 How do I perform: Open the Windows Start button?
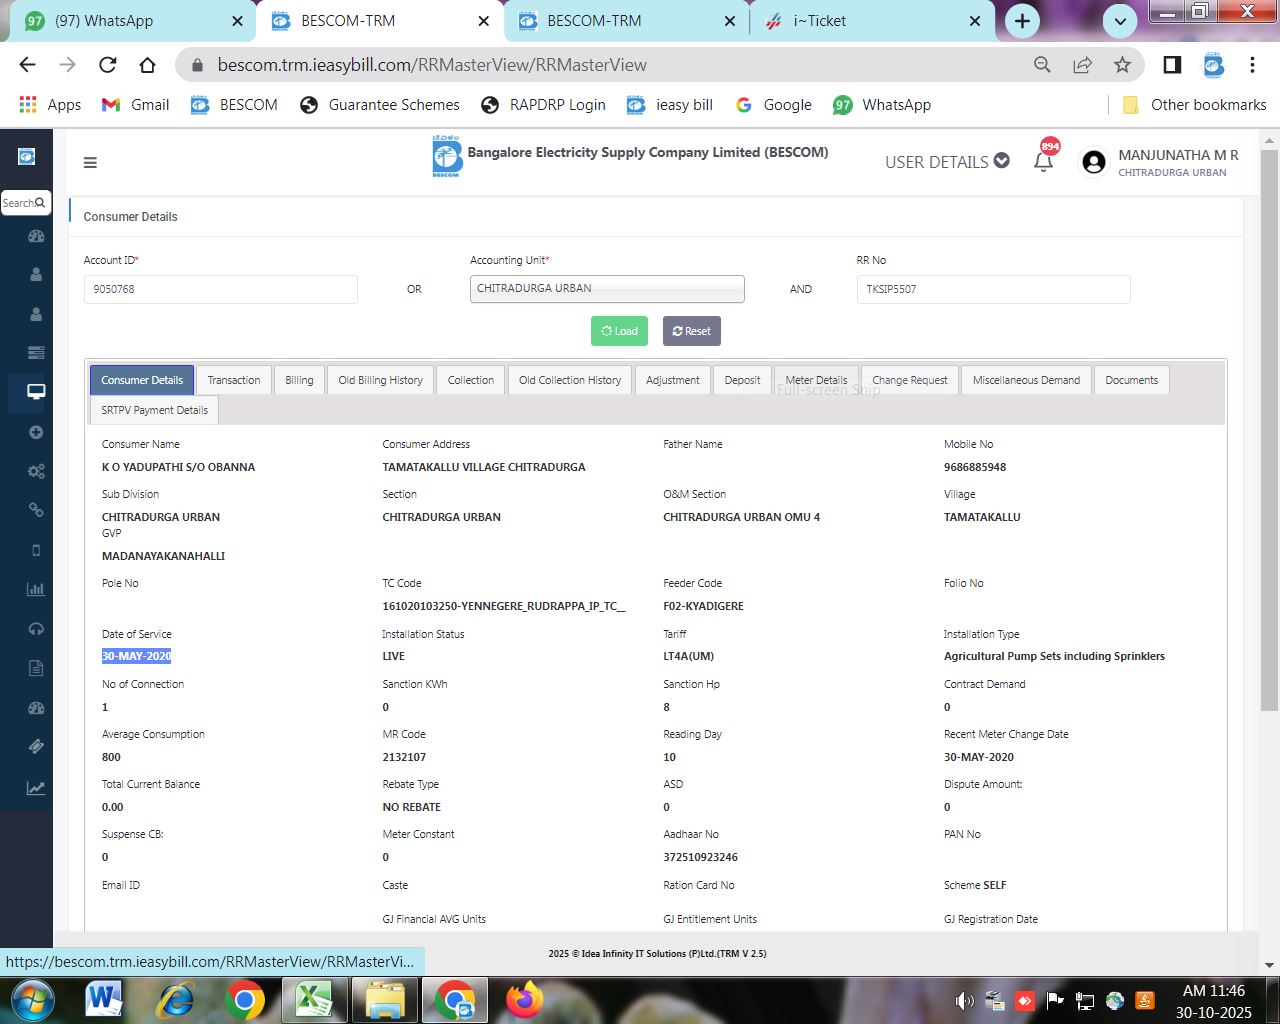pyautogui.click(x=32, y=1000)
